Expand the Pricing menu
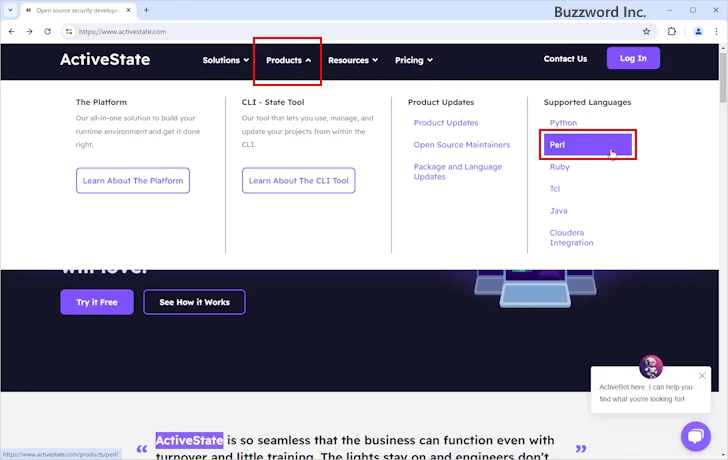Screen dimensions: 728x460 point(414,60)
